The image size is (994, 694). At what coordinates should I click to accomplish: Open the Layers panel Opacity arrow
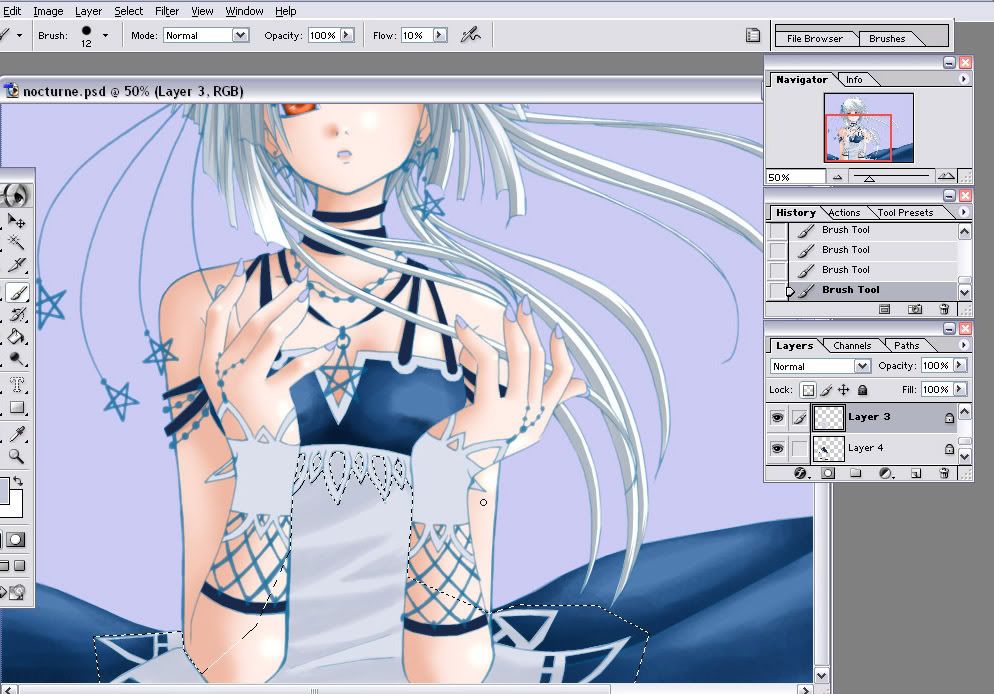coord(960,365)
